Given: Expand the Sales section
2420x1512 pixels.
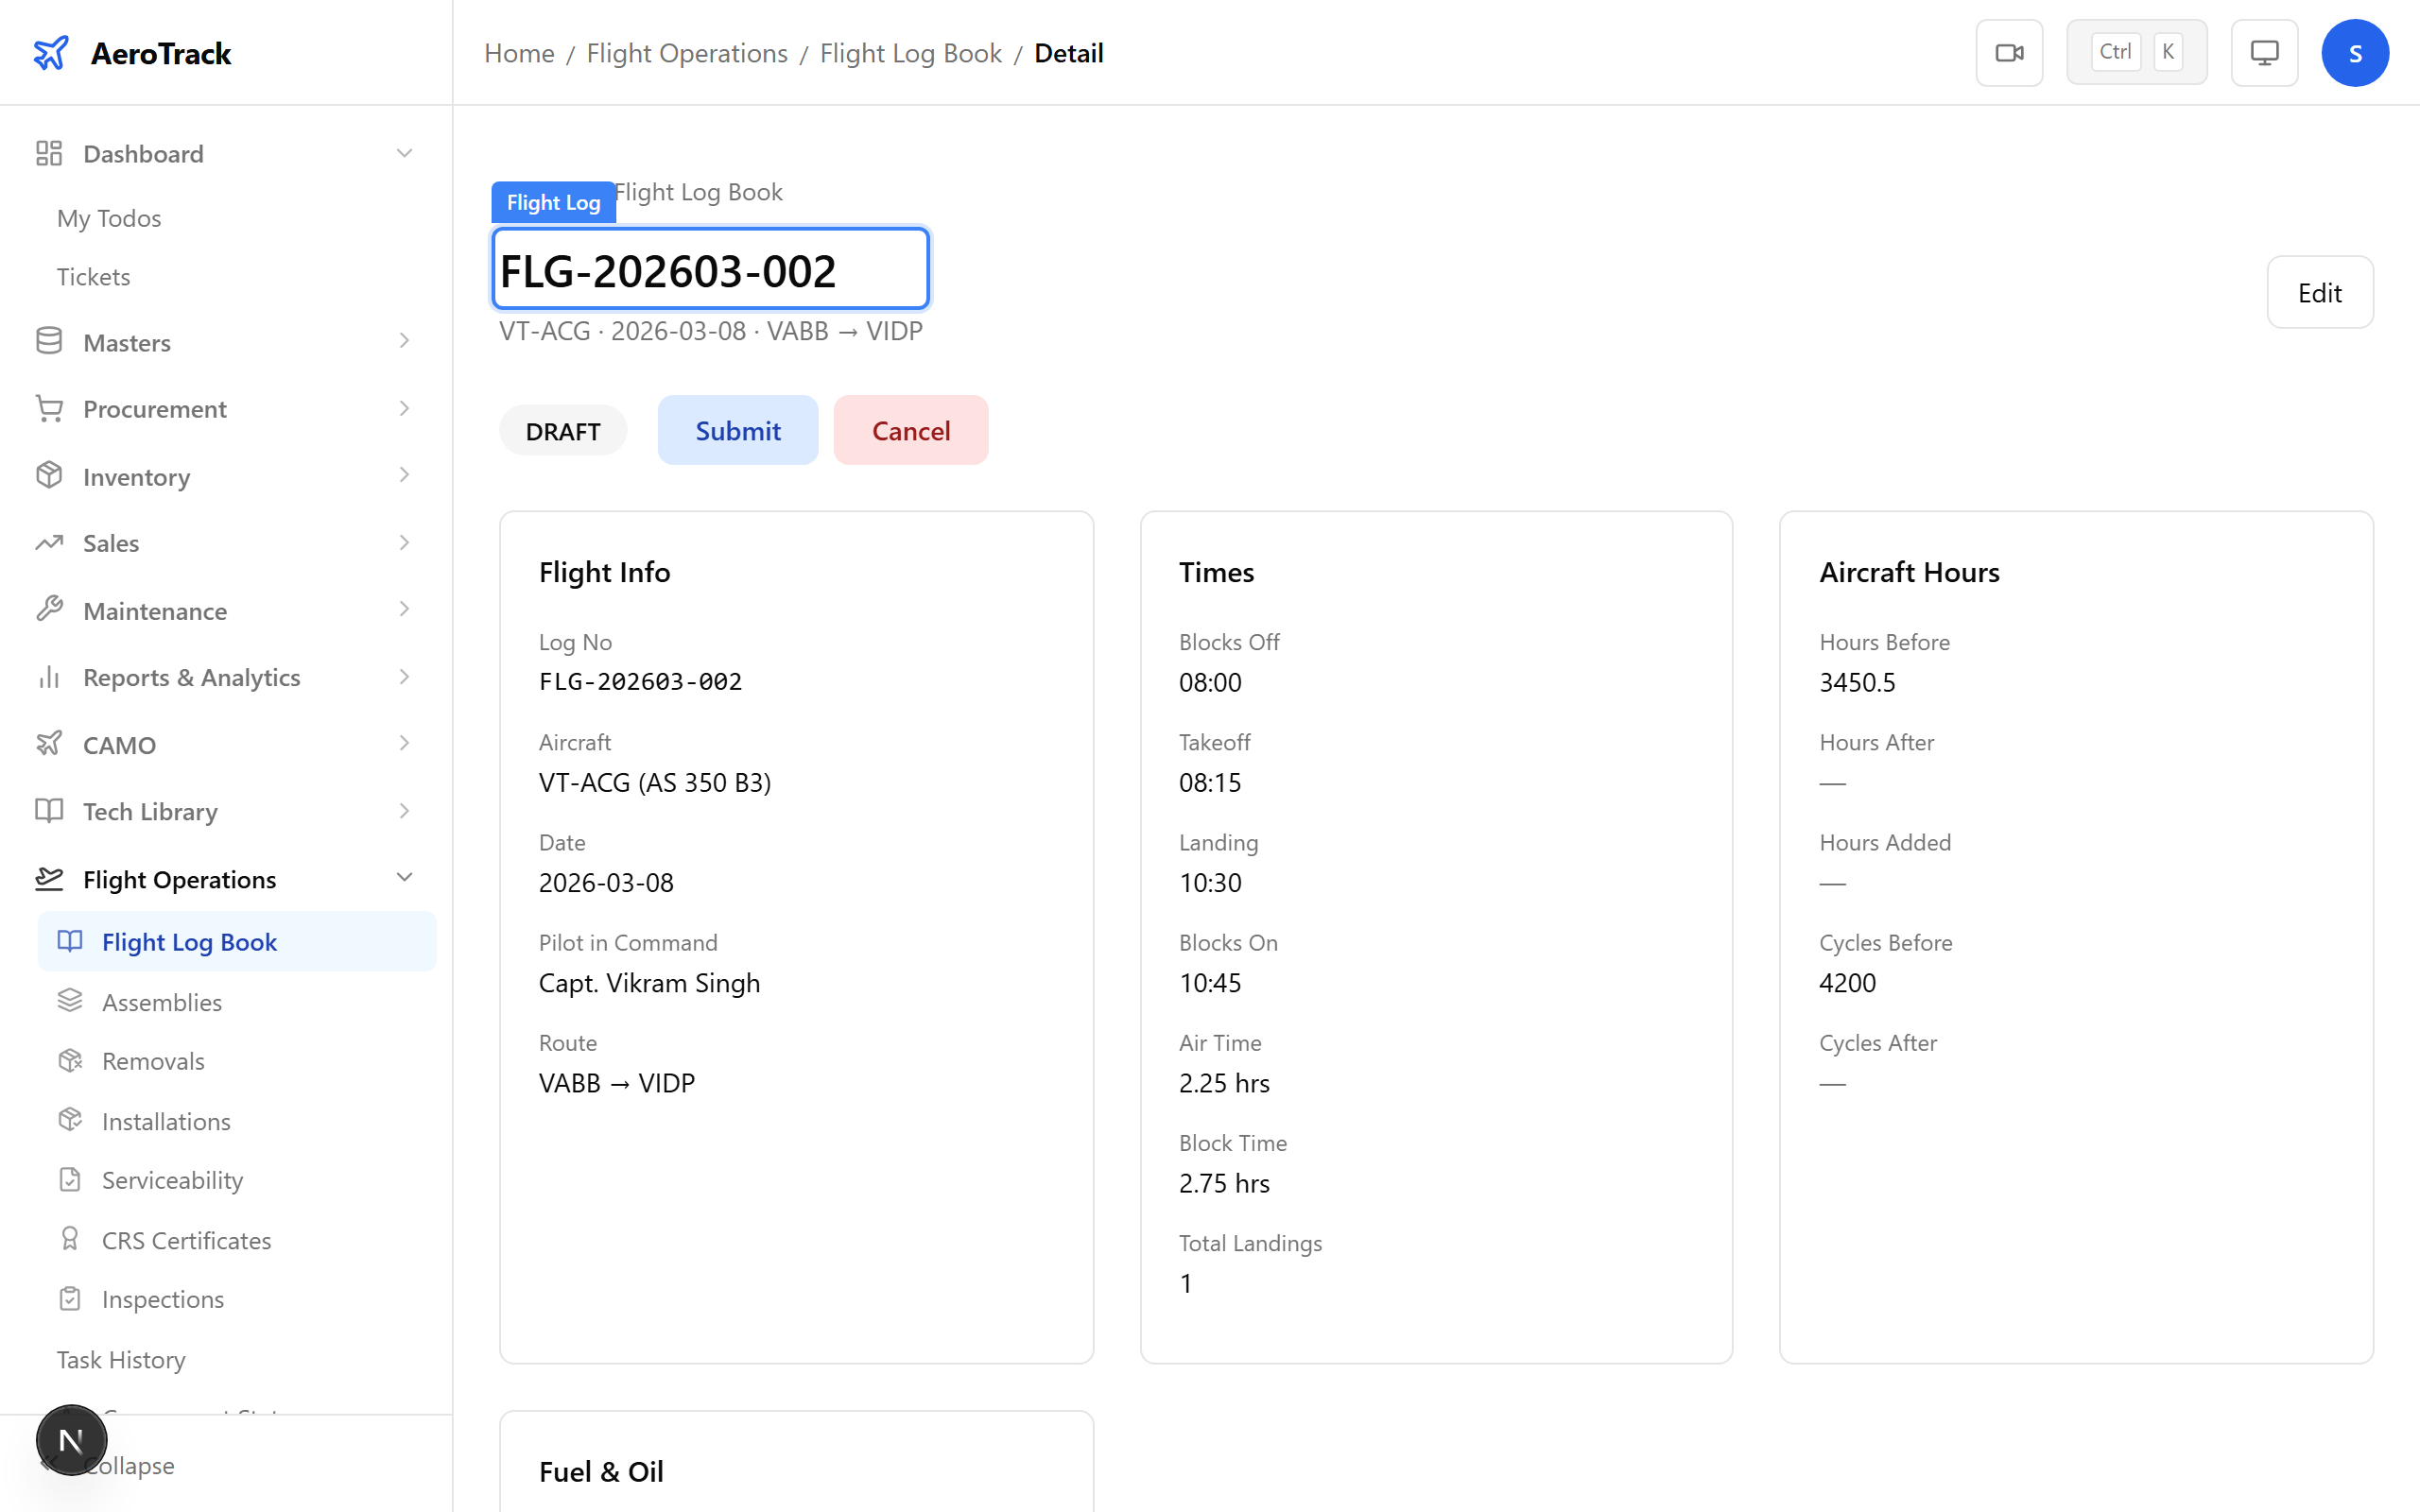Looking at the screenshot, I should pos(404,542).
